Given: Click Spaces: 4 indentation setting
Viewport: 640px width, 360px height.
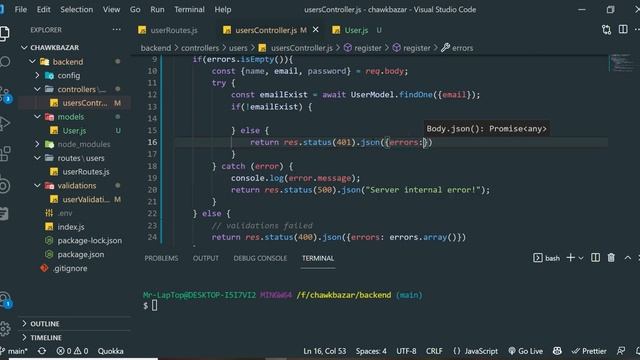Looking at the screenshot, I should point(371,351).
